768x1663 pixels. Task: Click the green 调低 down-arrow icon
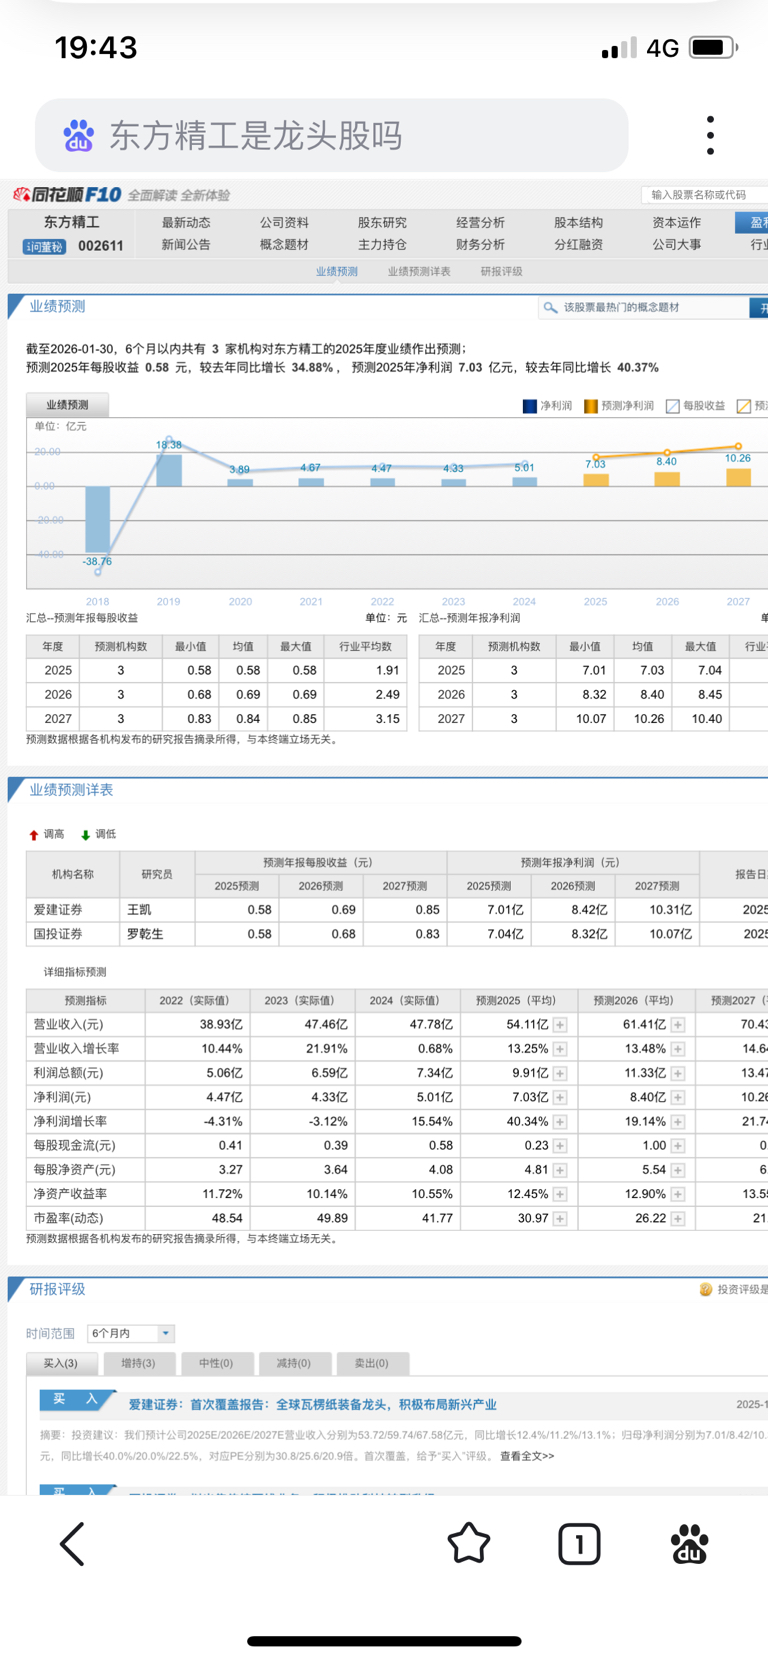(x=85, y=835)
